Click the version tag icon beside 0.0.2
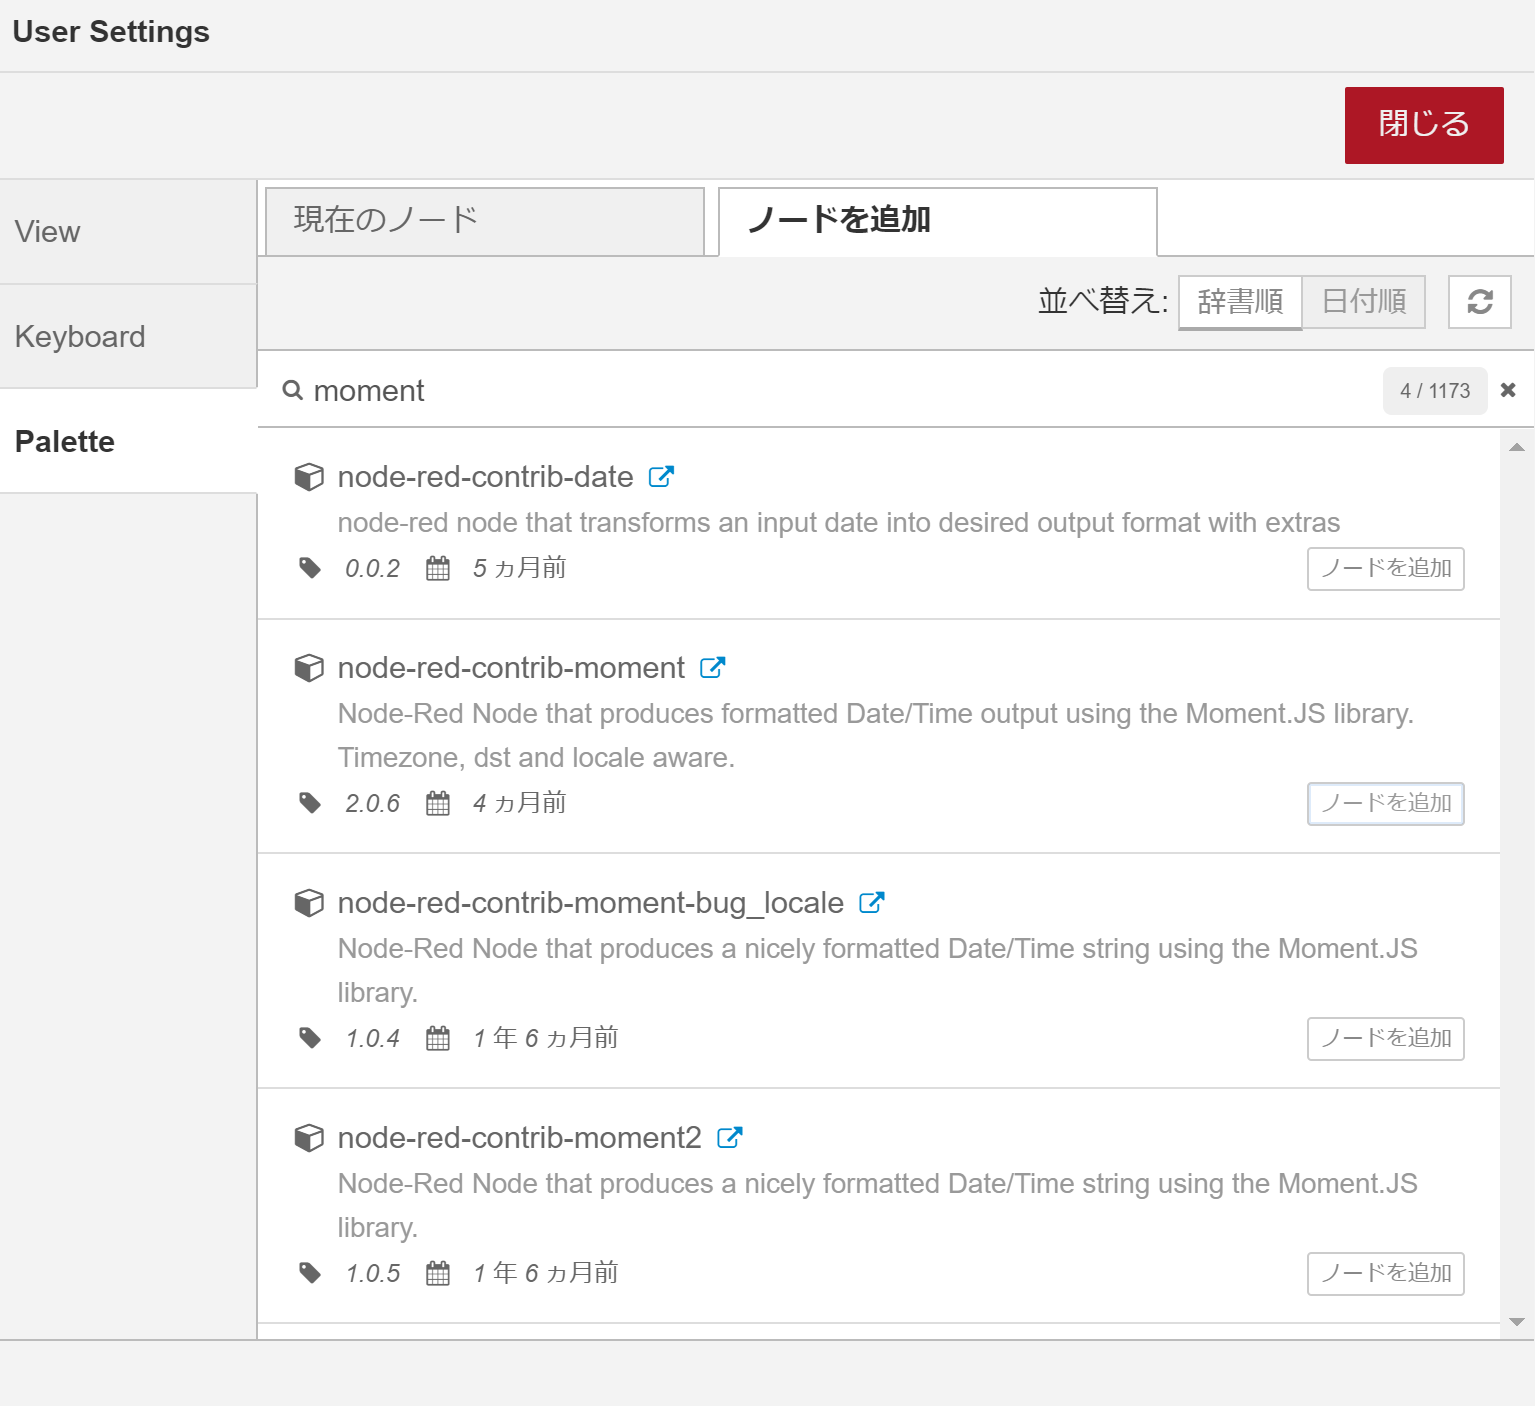This screenshot has width=1535, height=1406. [x=310, y=568]
